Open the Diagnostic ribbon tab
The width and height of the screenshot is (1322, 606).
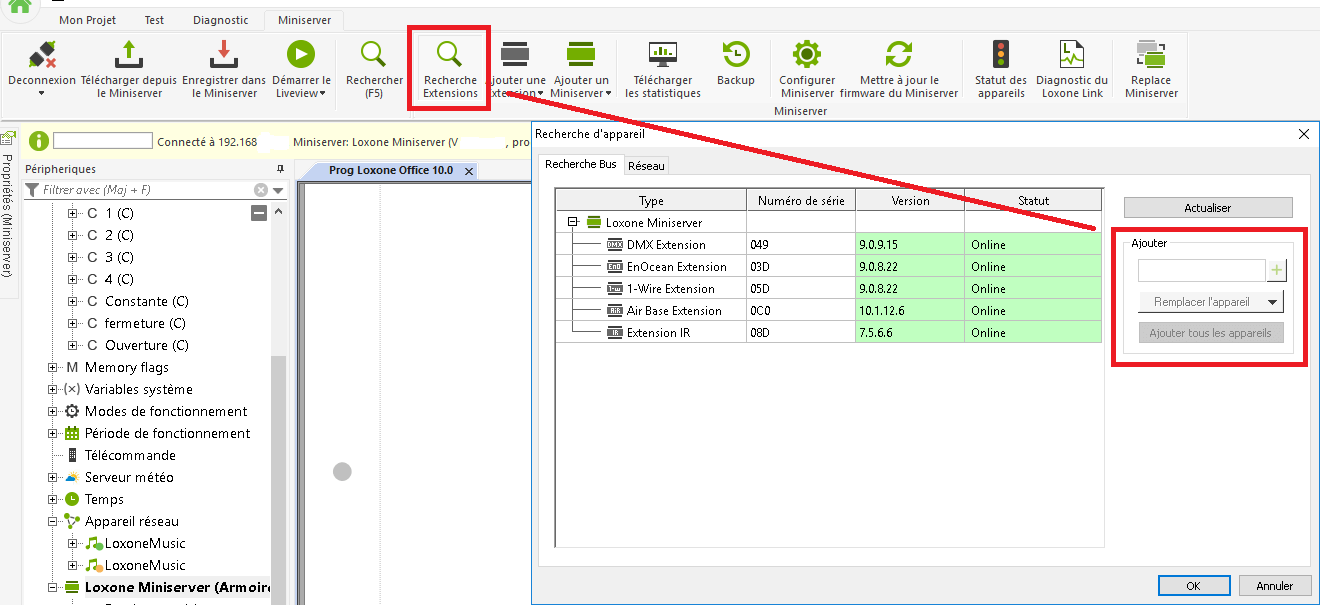(221, 20)
